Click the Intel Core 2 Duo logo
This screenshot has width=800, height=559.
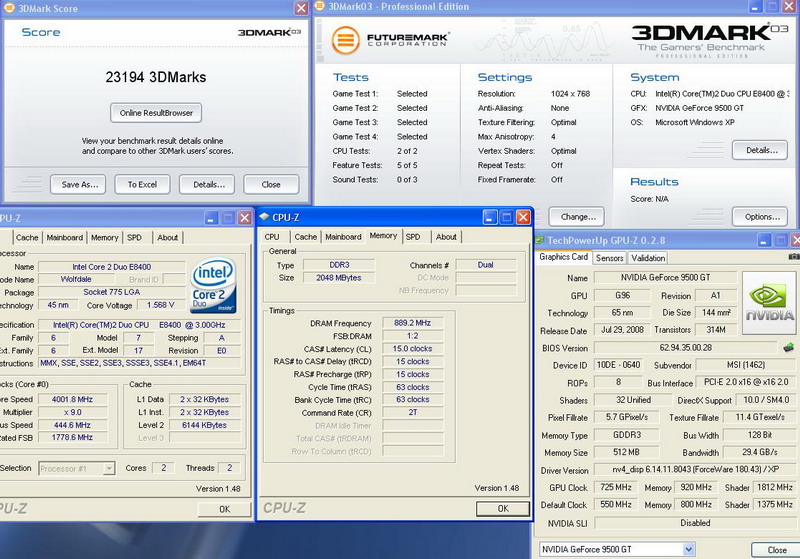(x=214, y=285)
